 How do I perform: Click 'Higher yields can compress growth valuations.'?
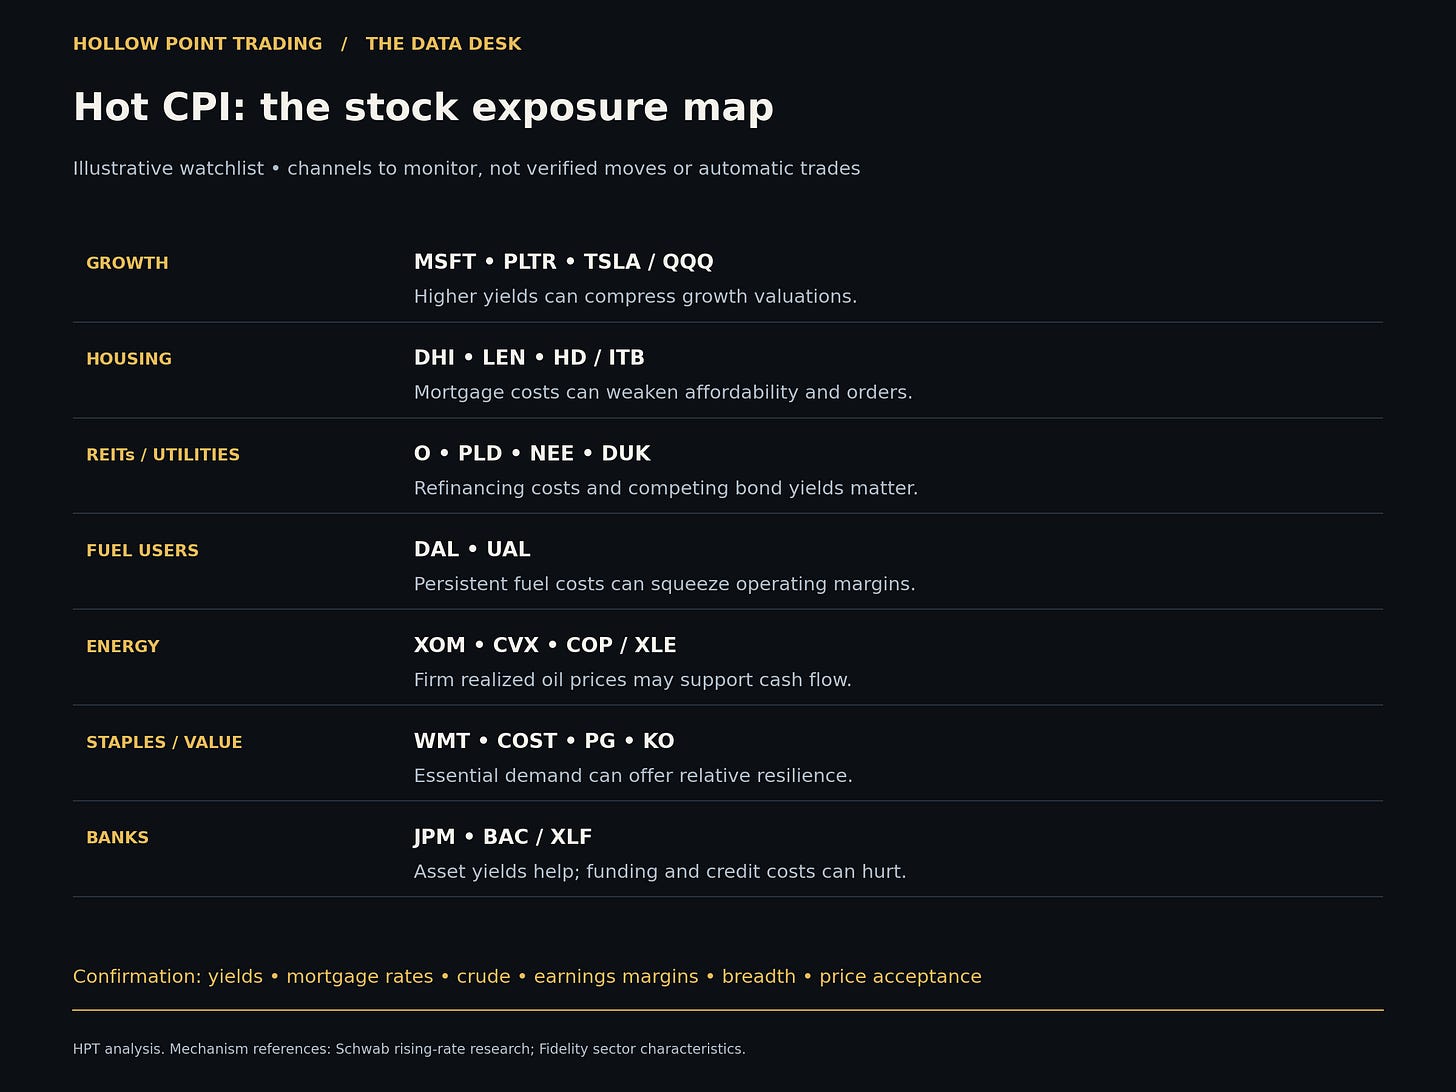[x=635, y=296]
